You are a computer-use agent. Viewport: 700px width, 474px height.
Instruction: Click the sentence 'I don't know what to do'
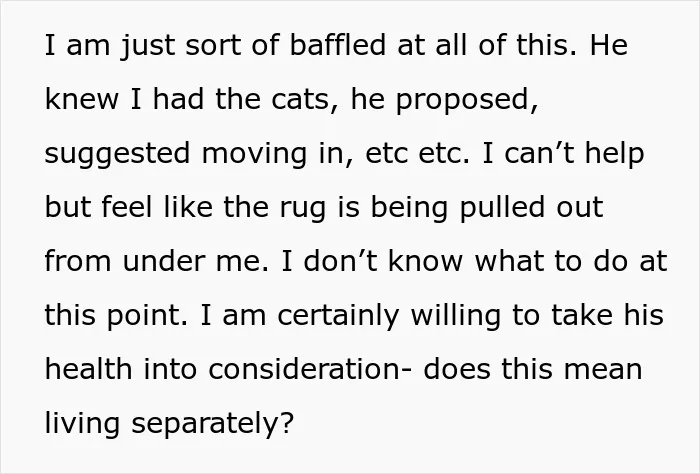[454, 261]
